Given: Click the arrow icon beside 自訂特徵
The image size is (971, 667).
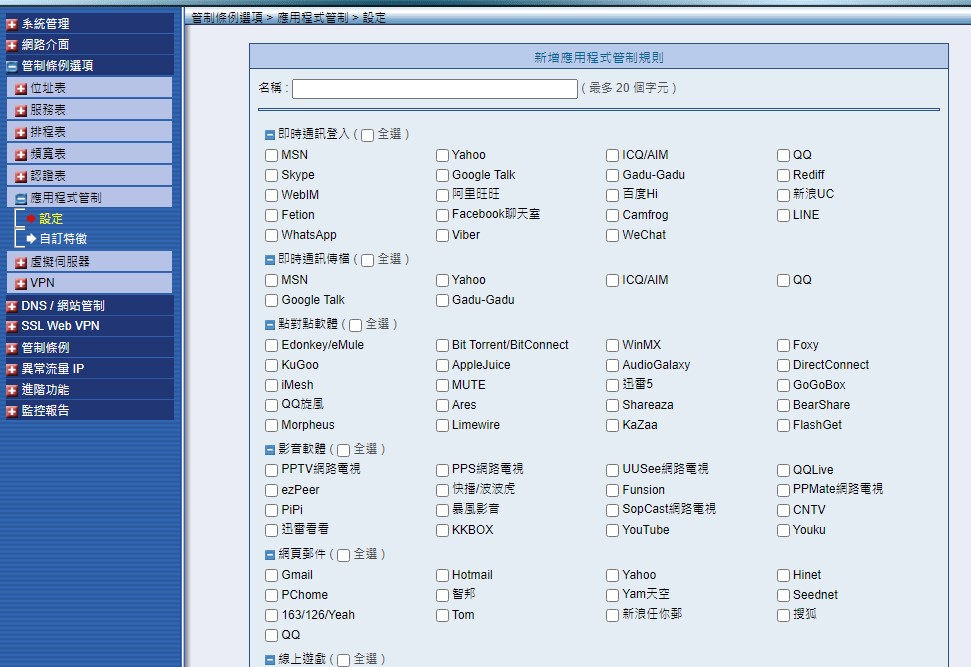Looking at the screenshot, I should point(31,239).
